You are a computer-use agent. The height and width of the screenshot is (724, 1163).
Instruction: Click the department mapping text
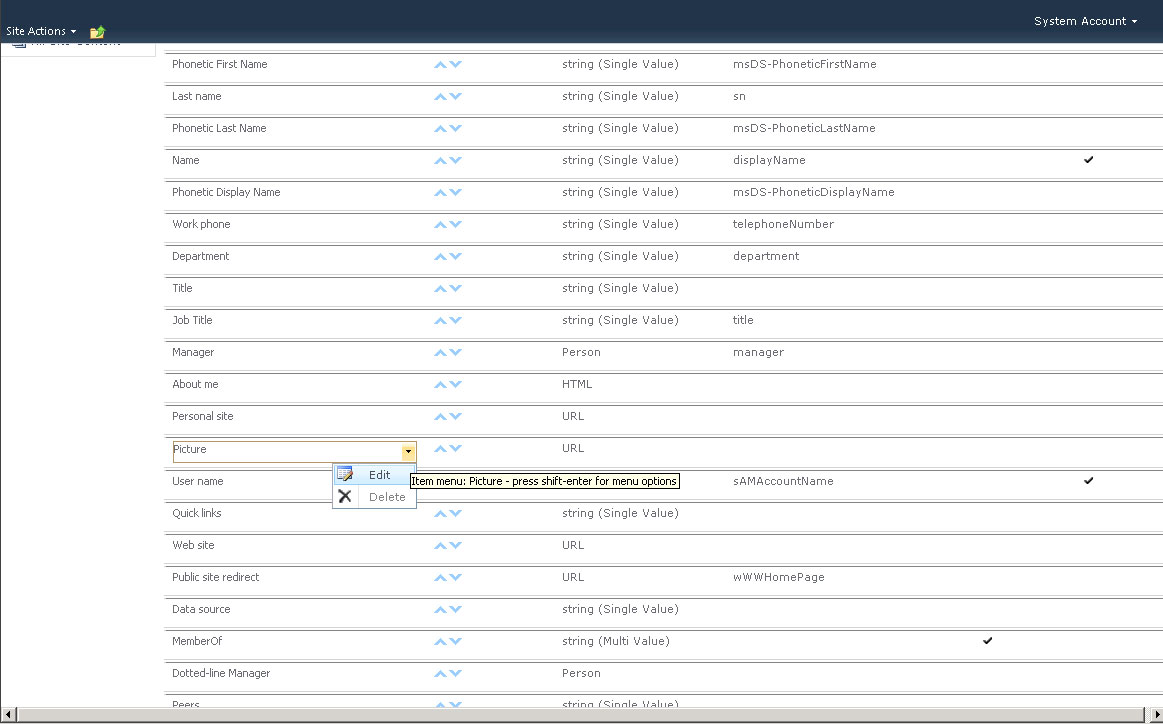(766, 257)
